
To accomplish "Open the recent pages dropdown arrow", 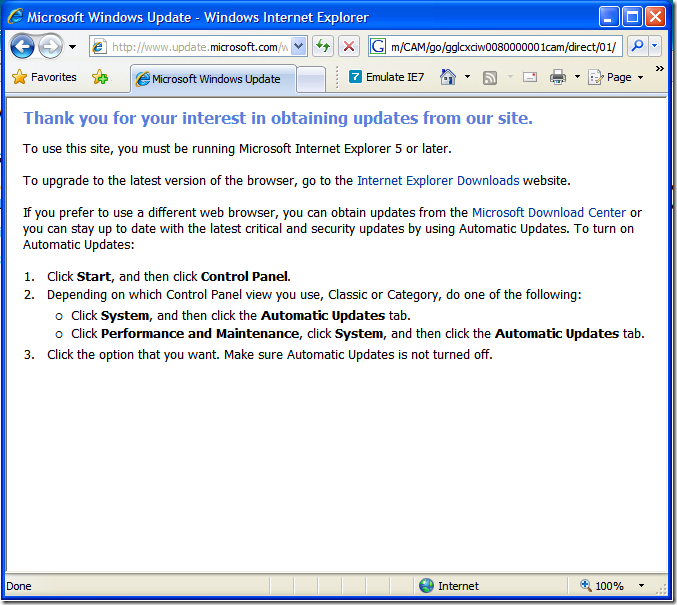I will 73,47.
